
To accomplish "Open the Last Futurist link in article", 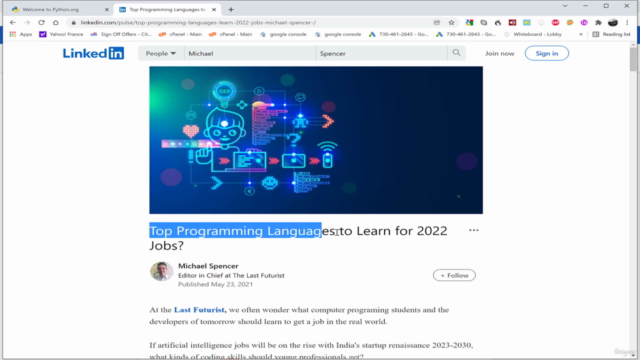I will tap(199, 310).
